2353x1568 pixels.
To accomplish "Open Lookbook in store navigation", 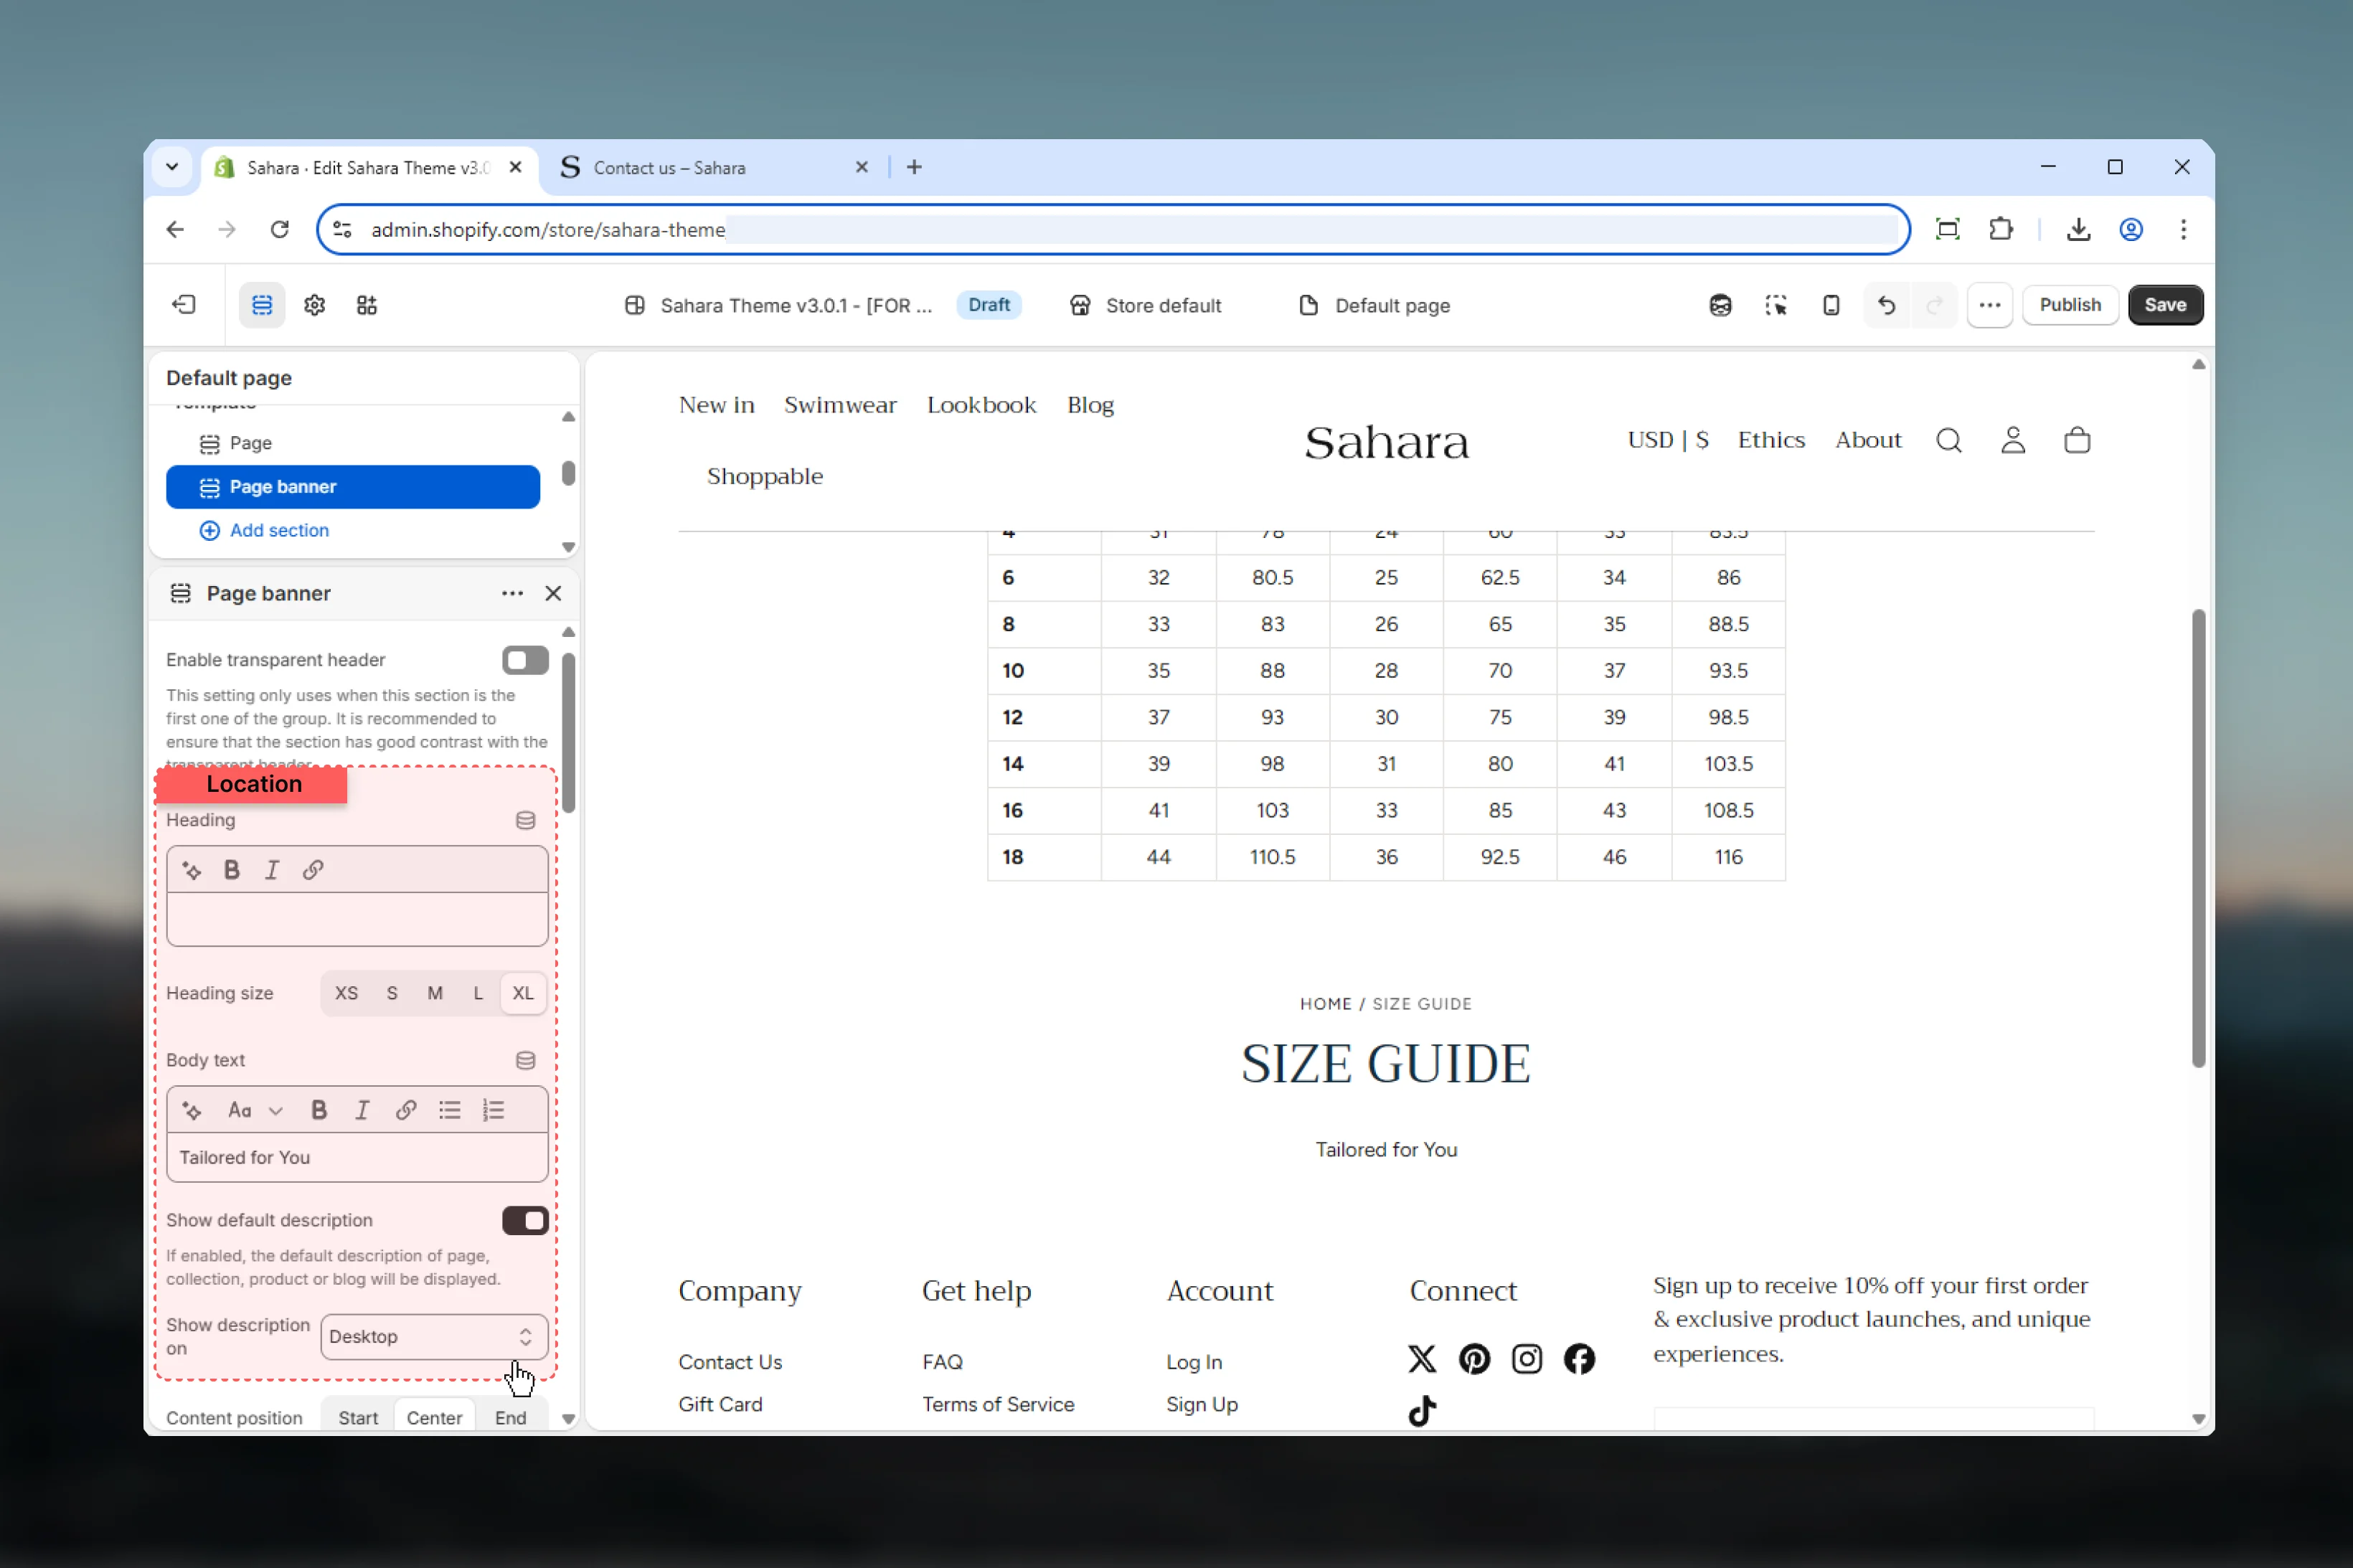I will pos(981,405).
